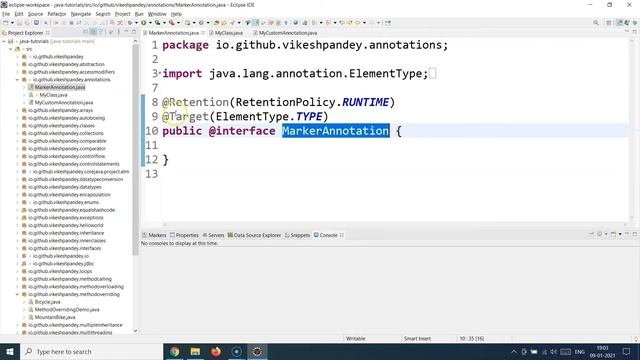
Task: Click the ENG language indicator in tray
Action: click(580, 351)
